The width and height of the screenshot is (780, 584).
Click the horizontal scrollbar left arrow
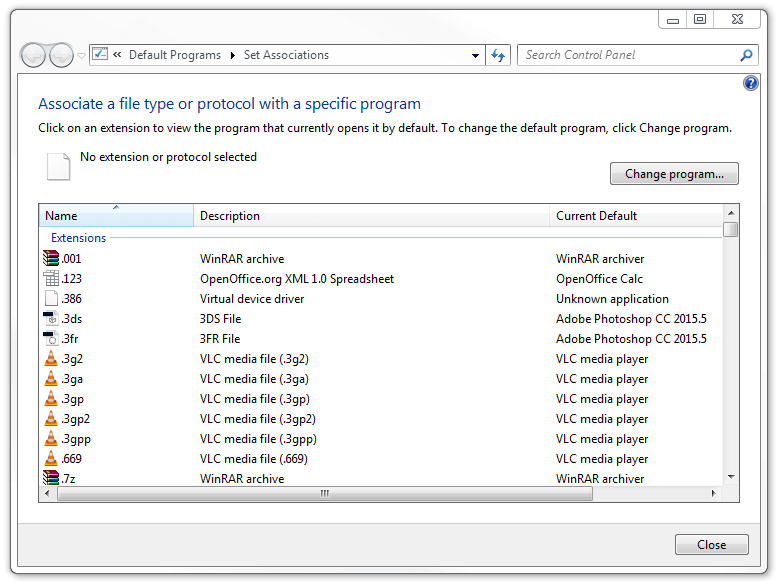(47, 493)
